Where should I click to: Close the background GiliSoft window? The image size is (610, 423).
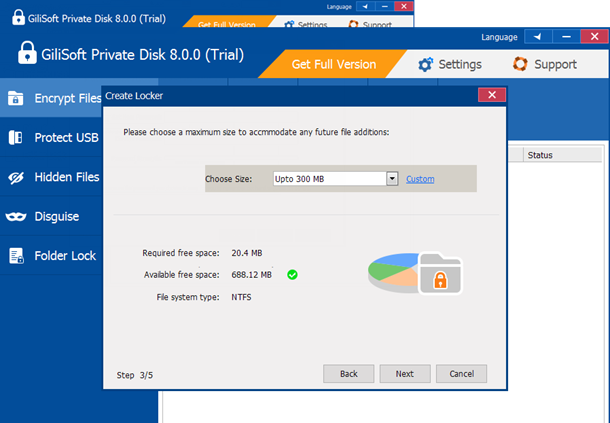(x=404, y=6)
